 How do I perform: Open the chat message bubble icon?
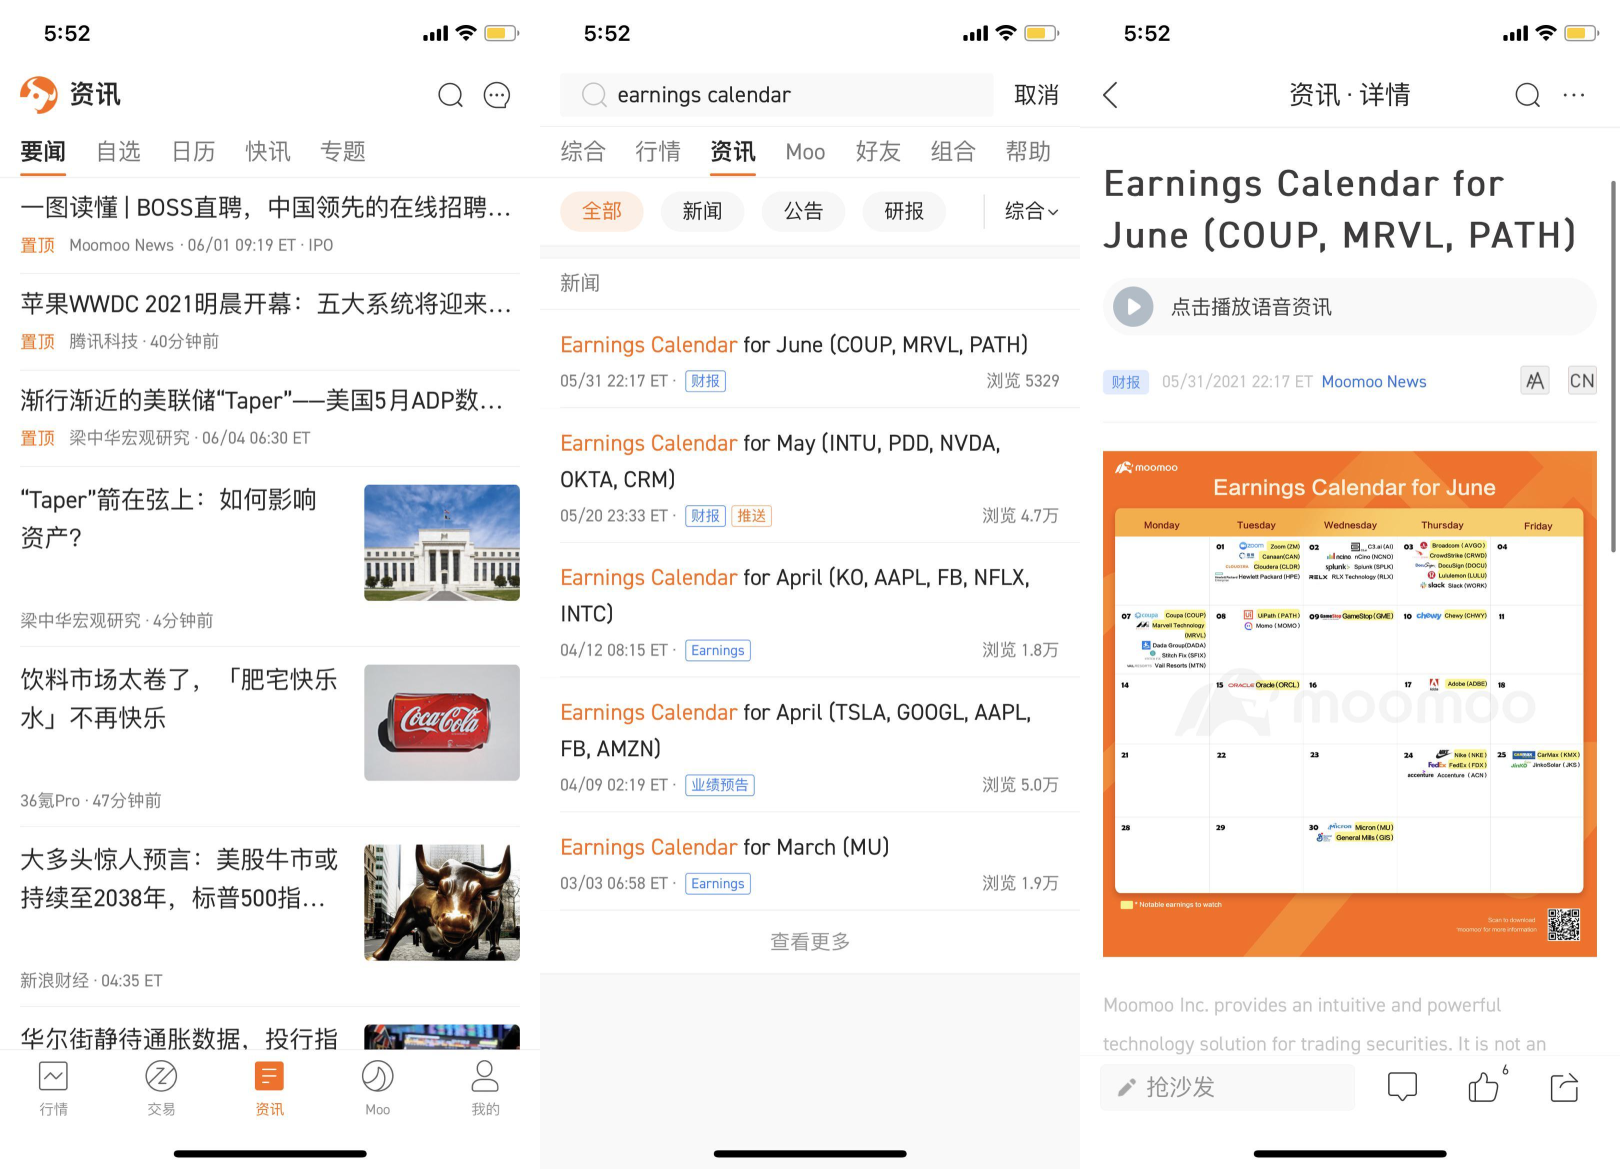click(497, 95)
